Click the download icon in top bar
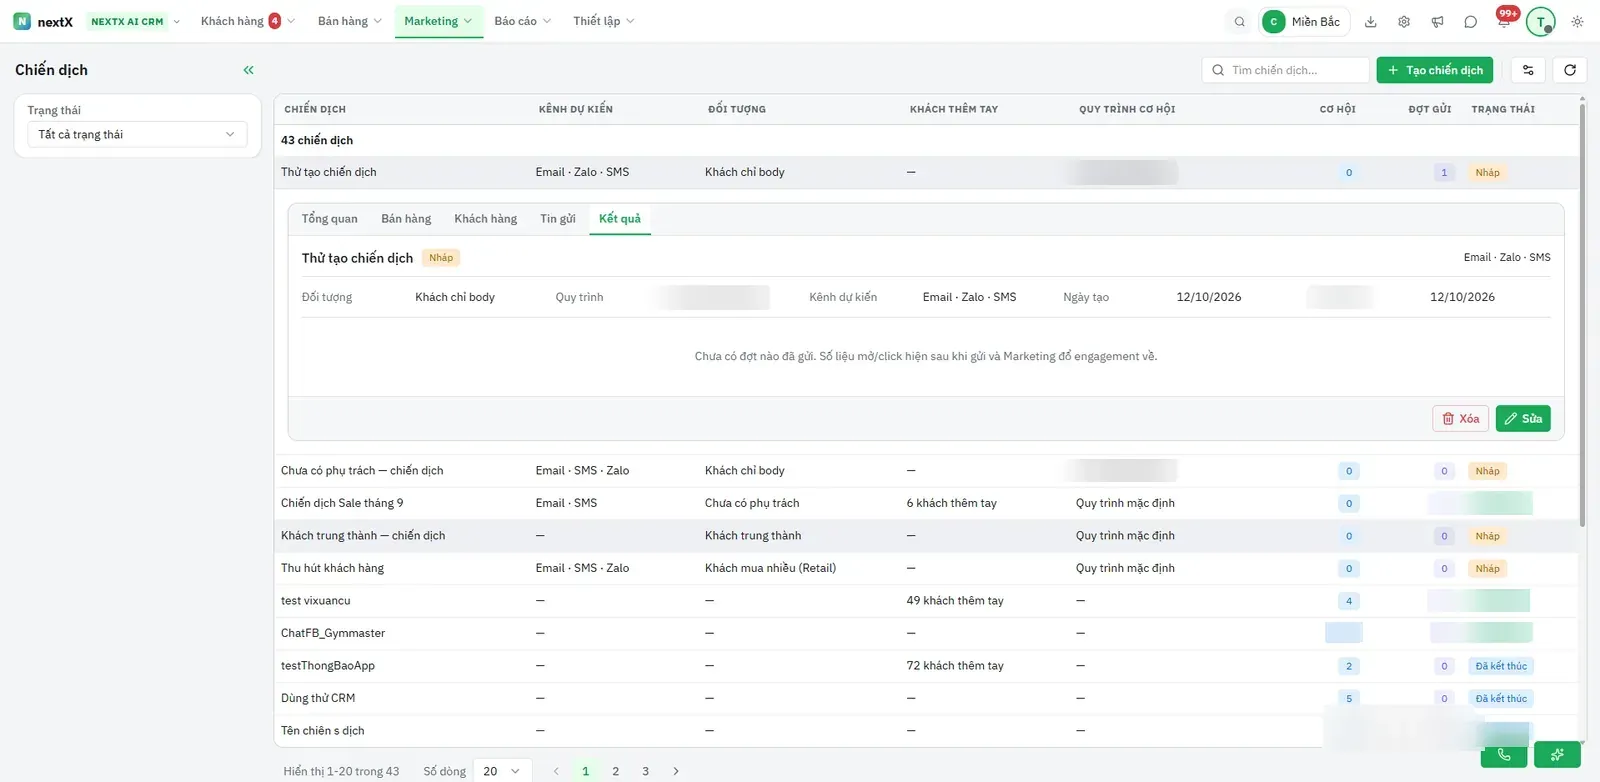Image resolution: width=1600 pixels, height=782 pixels. pyautogui.click(x=1371, y=22)
